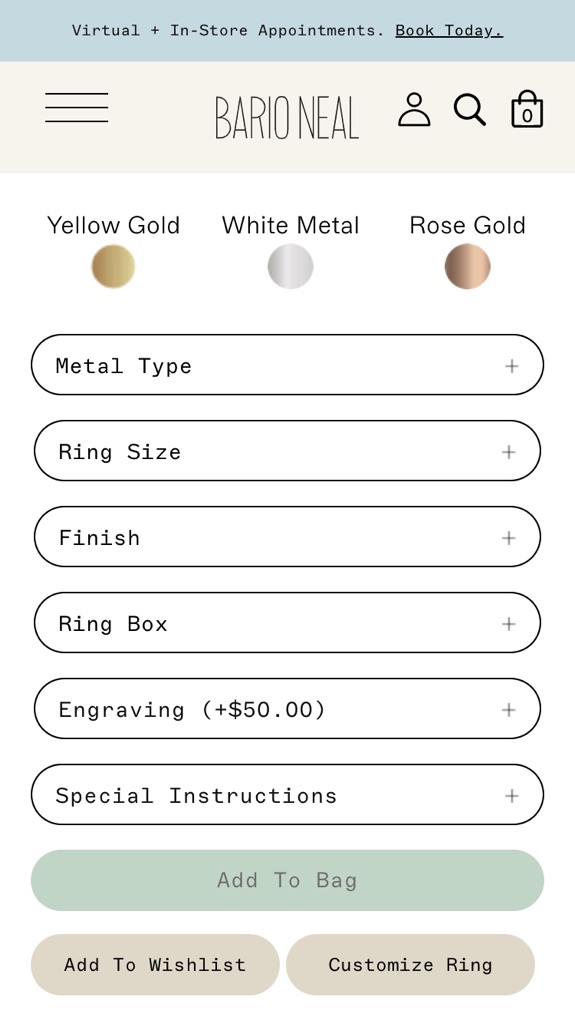Click the plus icon on Special Instructions

coord(512,795)
